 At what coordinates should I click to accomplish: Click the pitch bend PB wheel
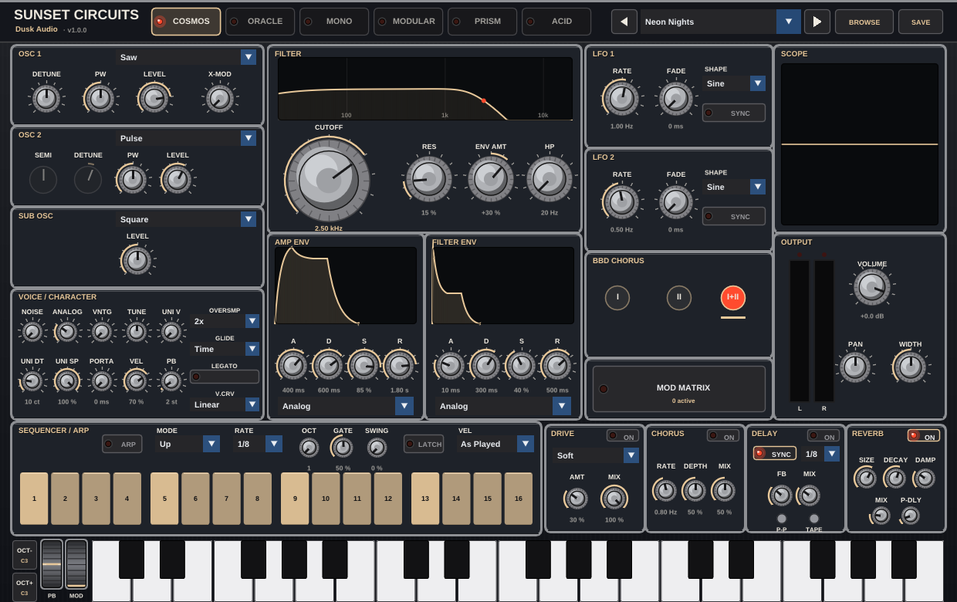pyautogui.click(x=52, y=564)
